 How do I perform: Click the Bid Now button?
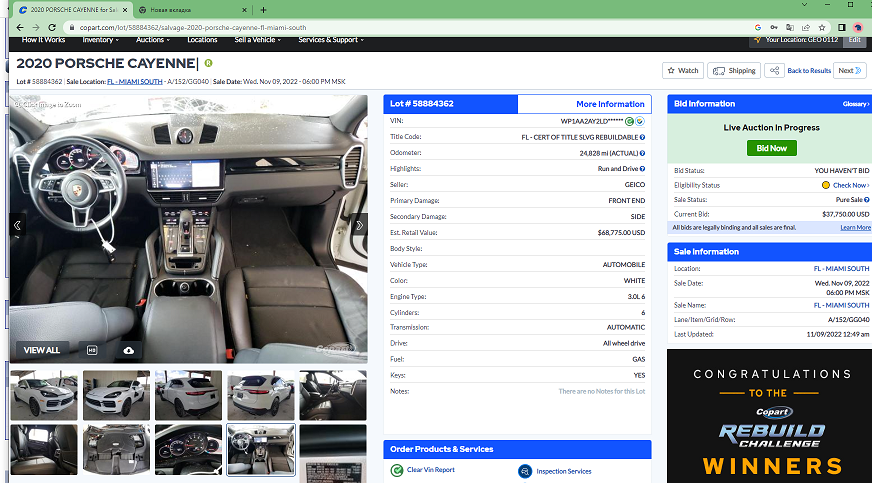771,148
